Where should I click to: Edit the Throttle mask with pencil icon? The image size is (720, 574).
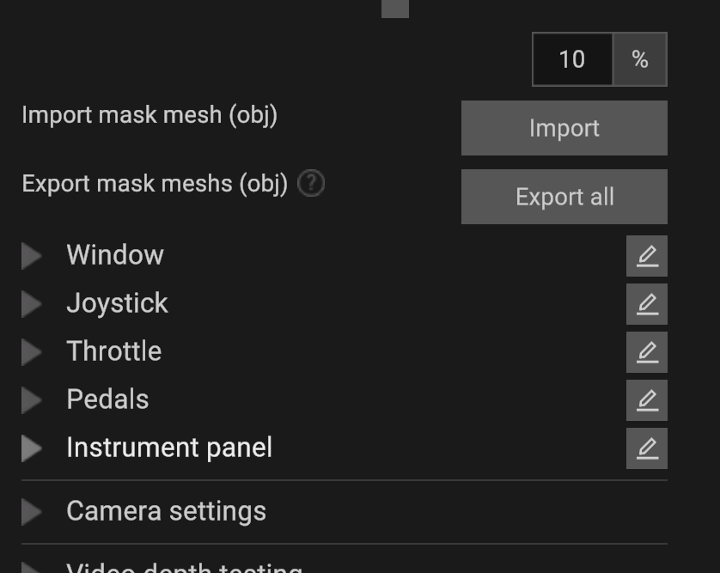click(x=647, y=352)
